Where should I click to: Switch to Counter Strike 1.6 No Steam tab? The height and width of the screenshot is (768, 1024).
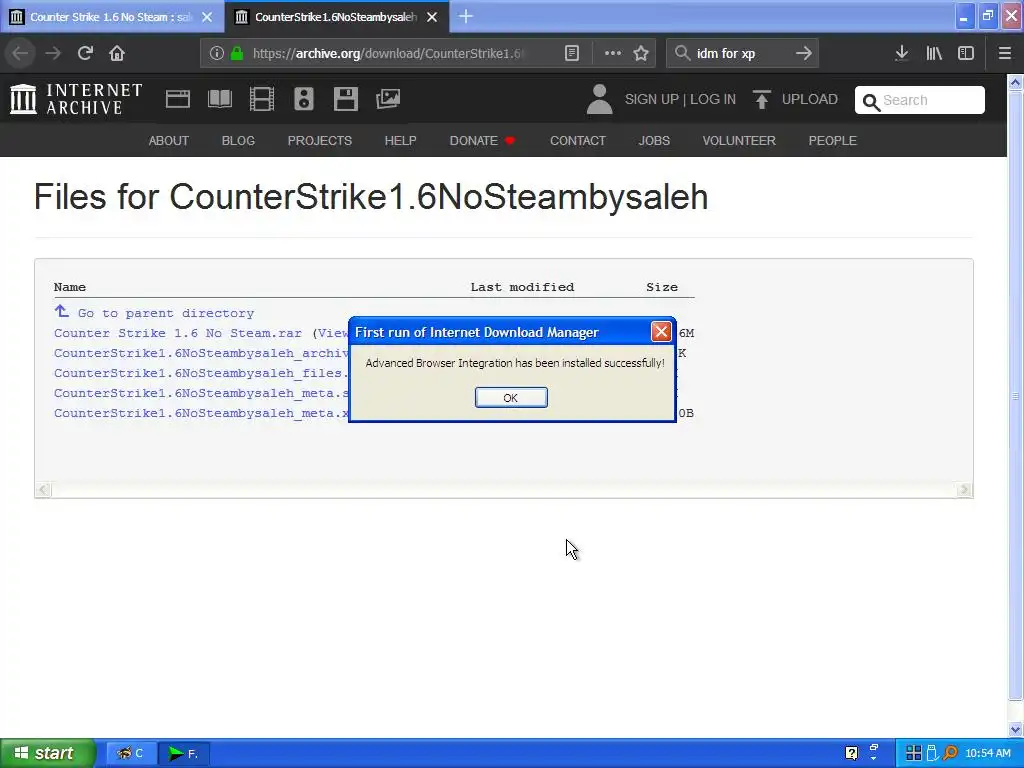click(112, 17)
